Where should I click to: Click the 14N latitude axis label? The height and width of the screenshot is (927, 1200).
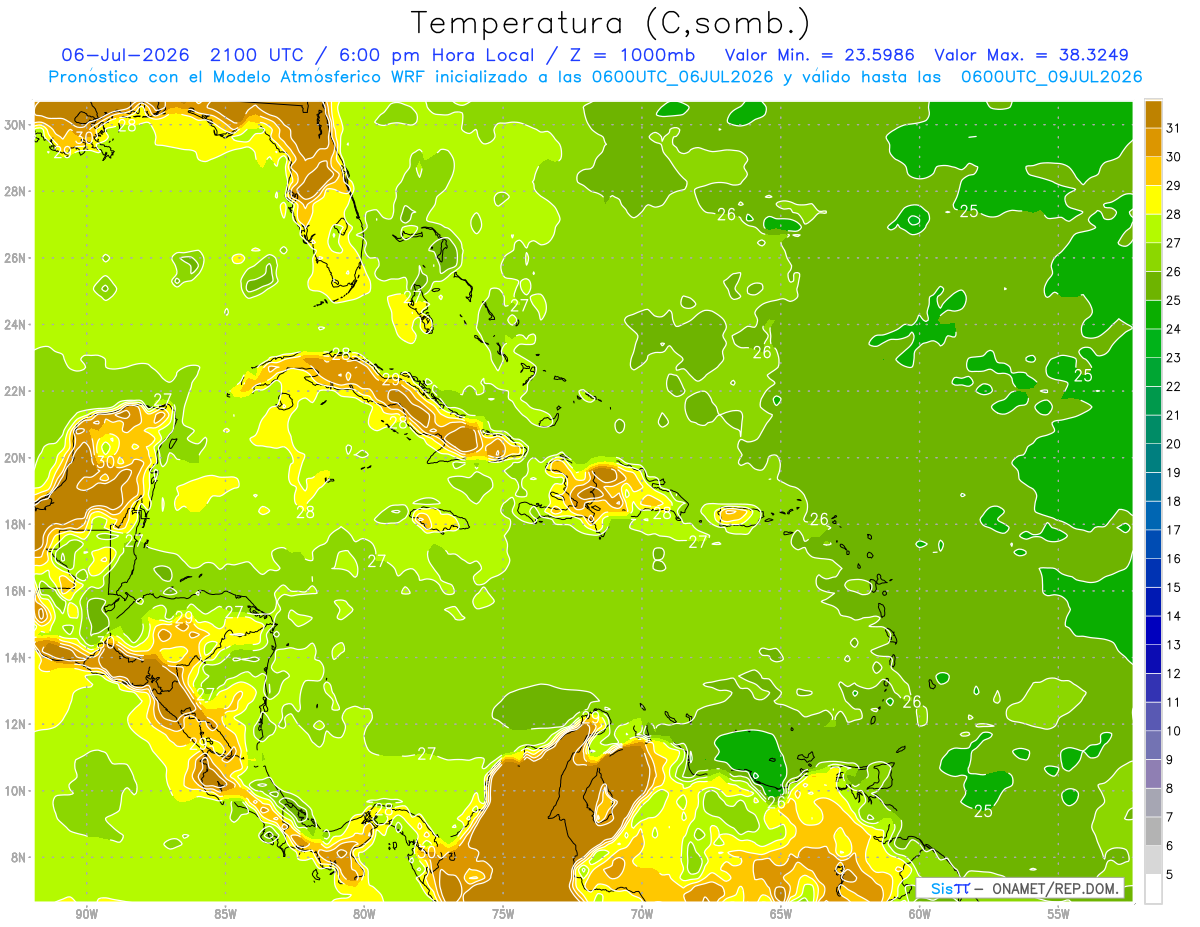(14, 658)
